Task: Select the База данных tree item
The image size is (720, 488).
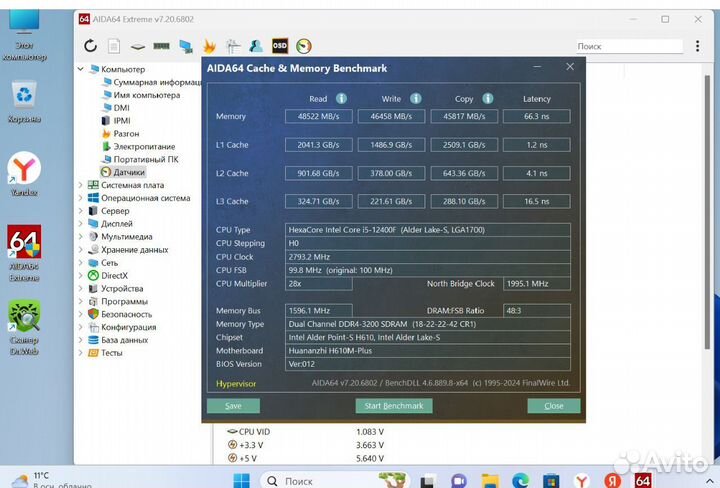Action: (x=118, y=340)
